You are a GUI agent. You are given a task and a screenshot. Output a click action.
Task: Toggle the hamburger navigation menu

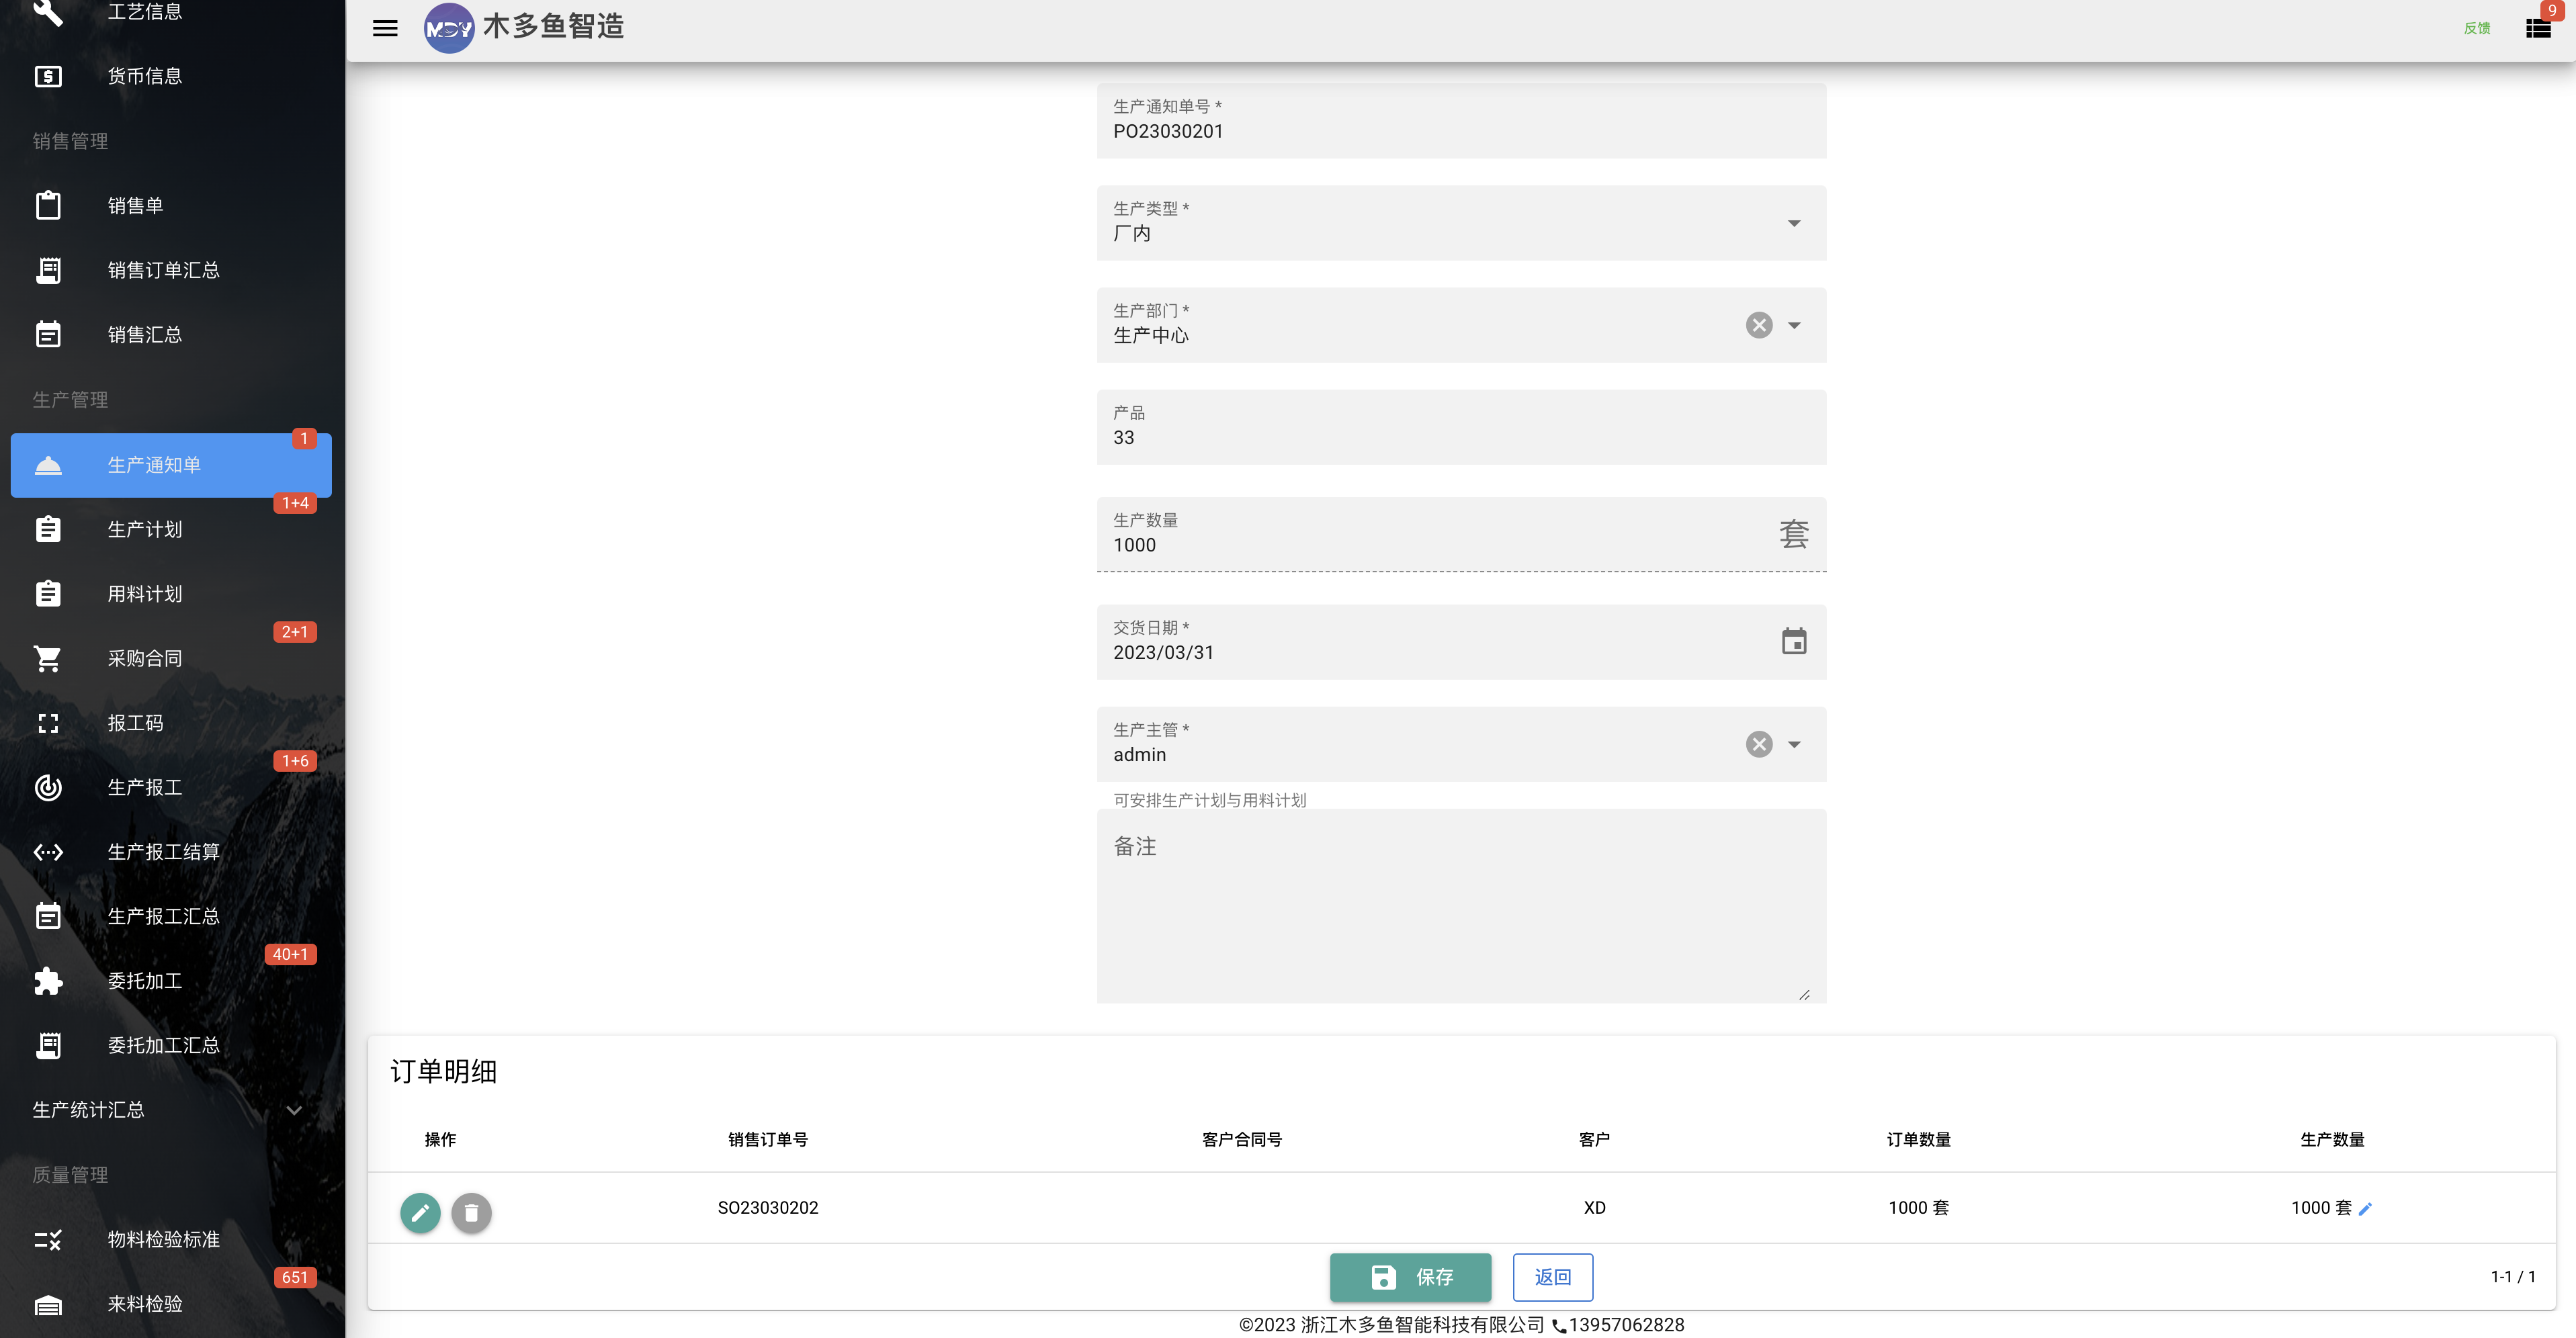pos(385,28)
